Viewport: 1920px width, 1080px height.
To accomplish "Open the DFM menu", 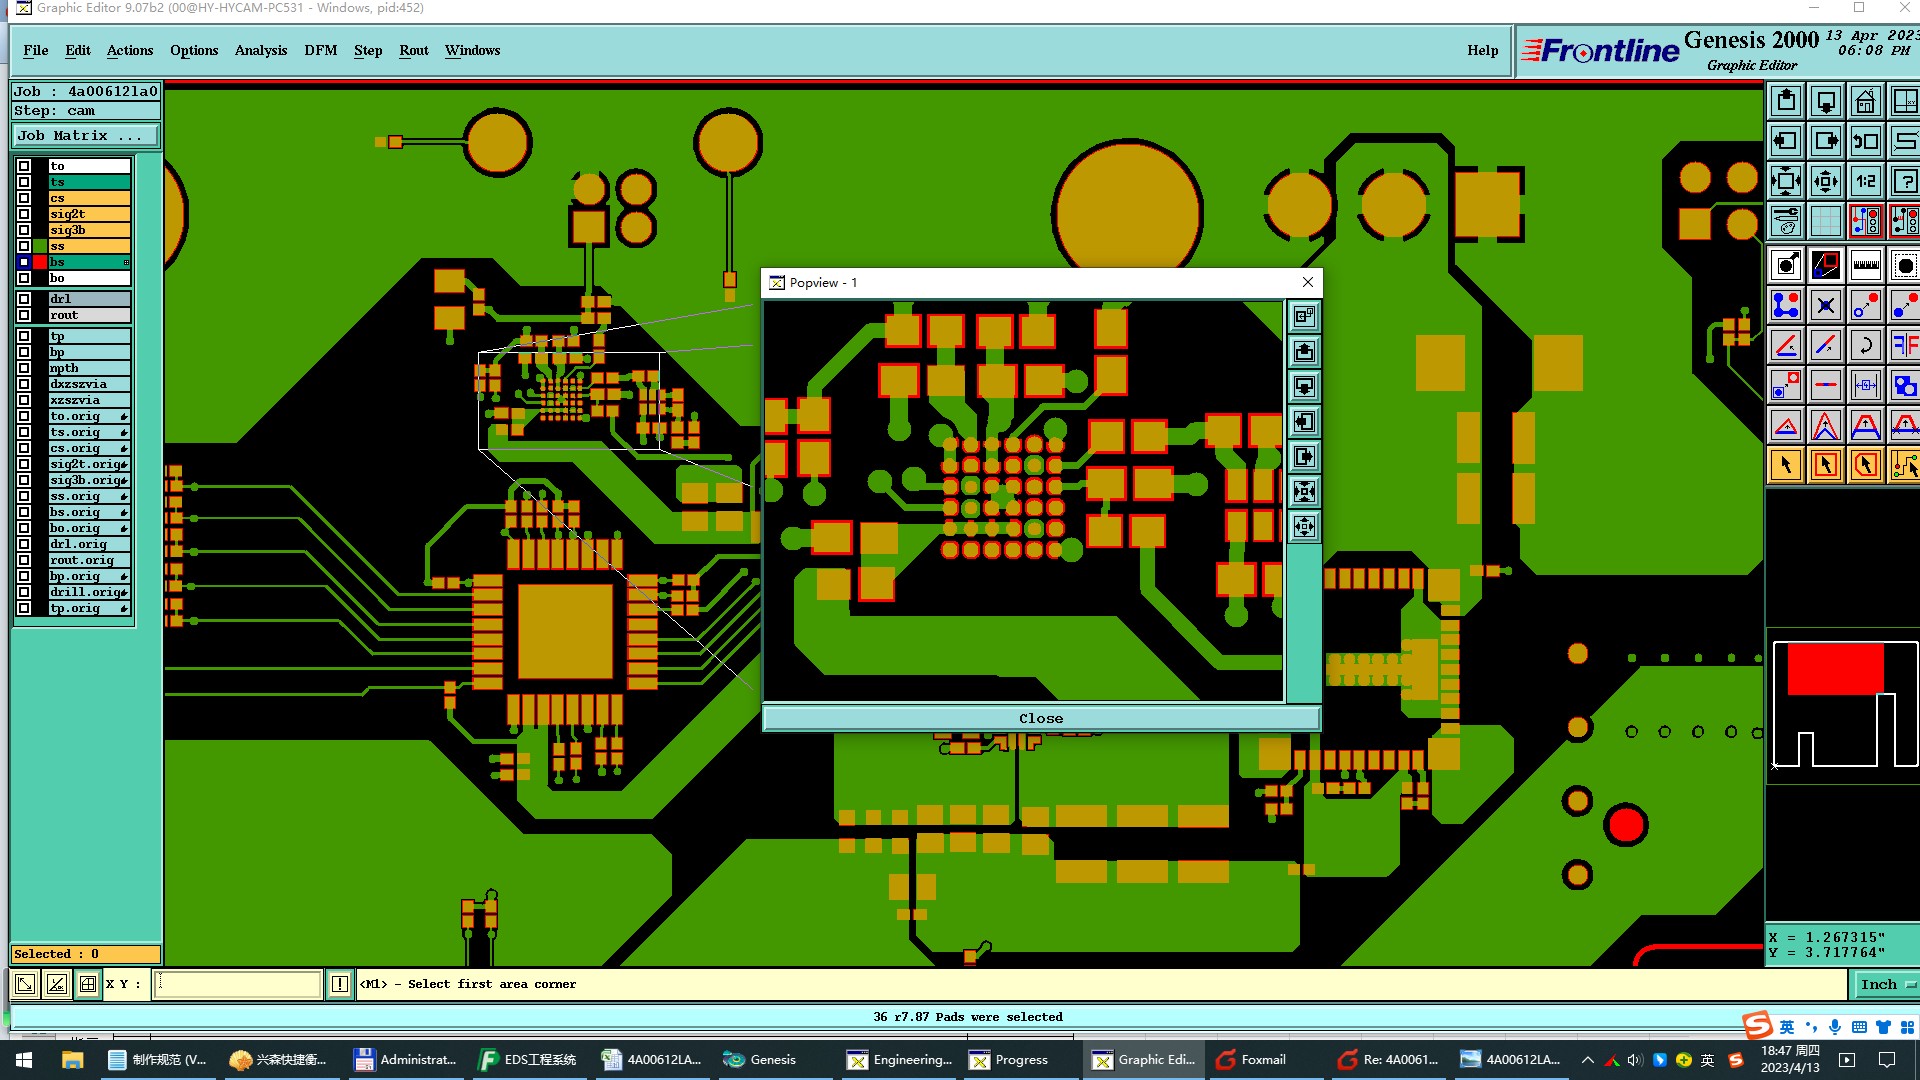I will (320, 51).
